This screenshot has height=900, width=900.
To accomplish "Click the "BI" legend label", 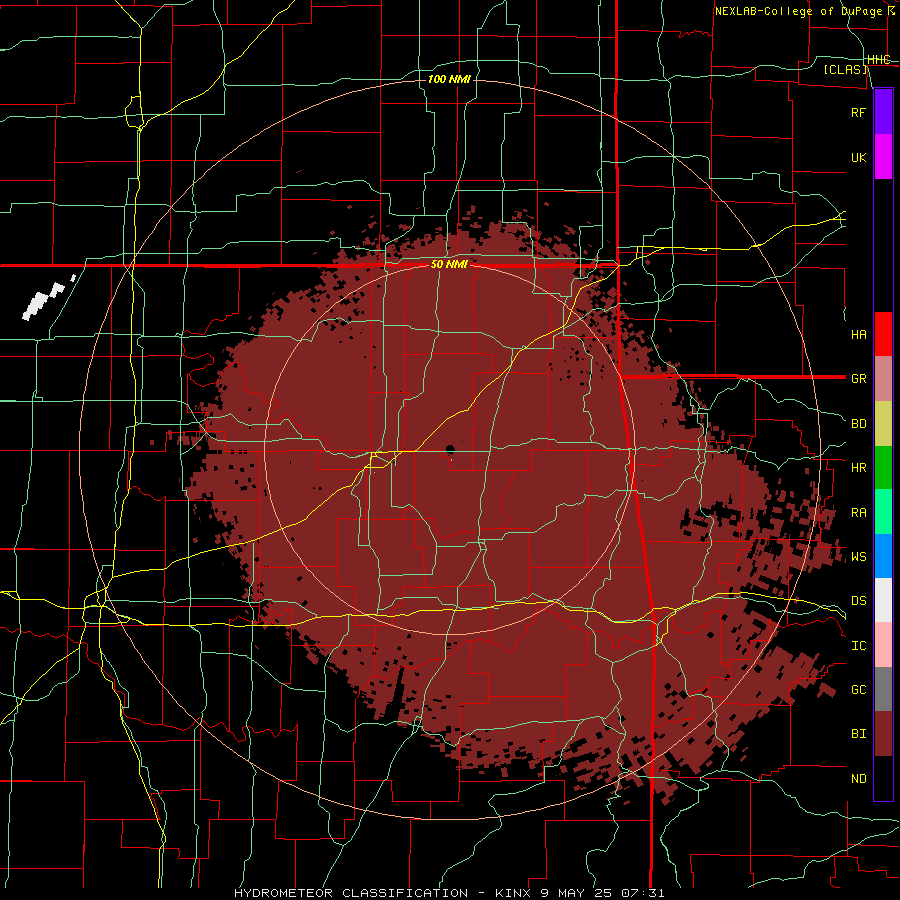I will (x=858, y=734).
